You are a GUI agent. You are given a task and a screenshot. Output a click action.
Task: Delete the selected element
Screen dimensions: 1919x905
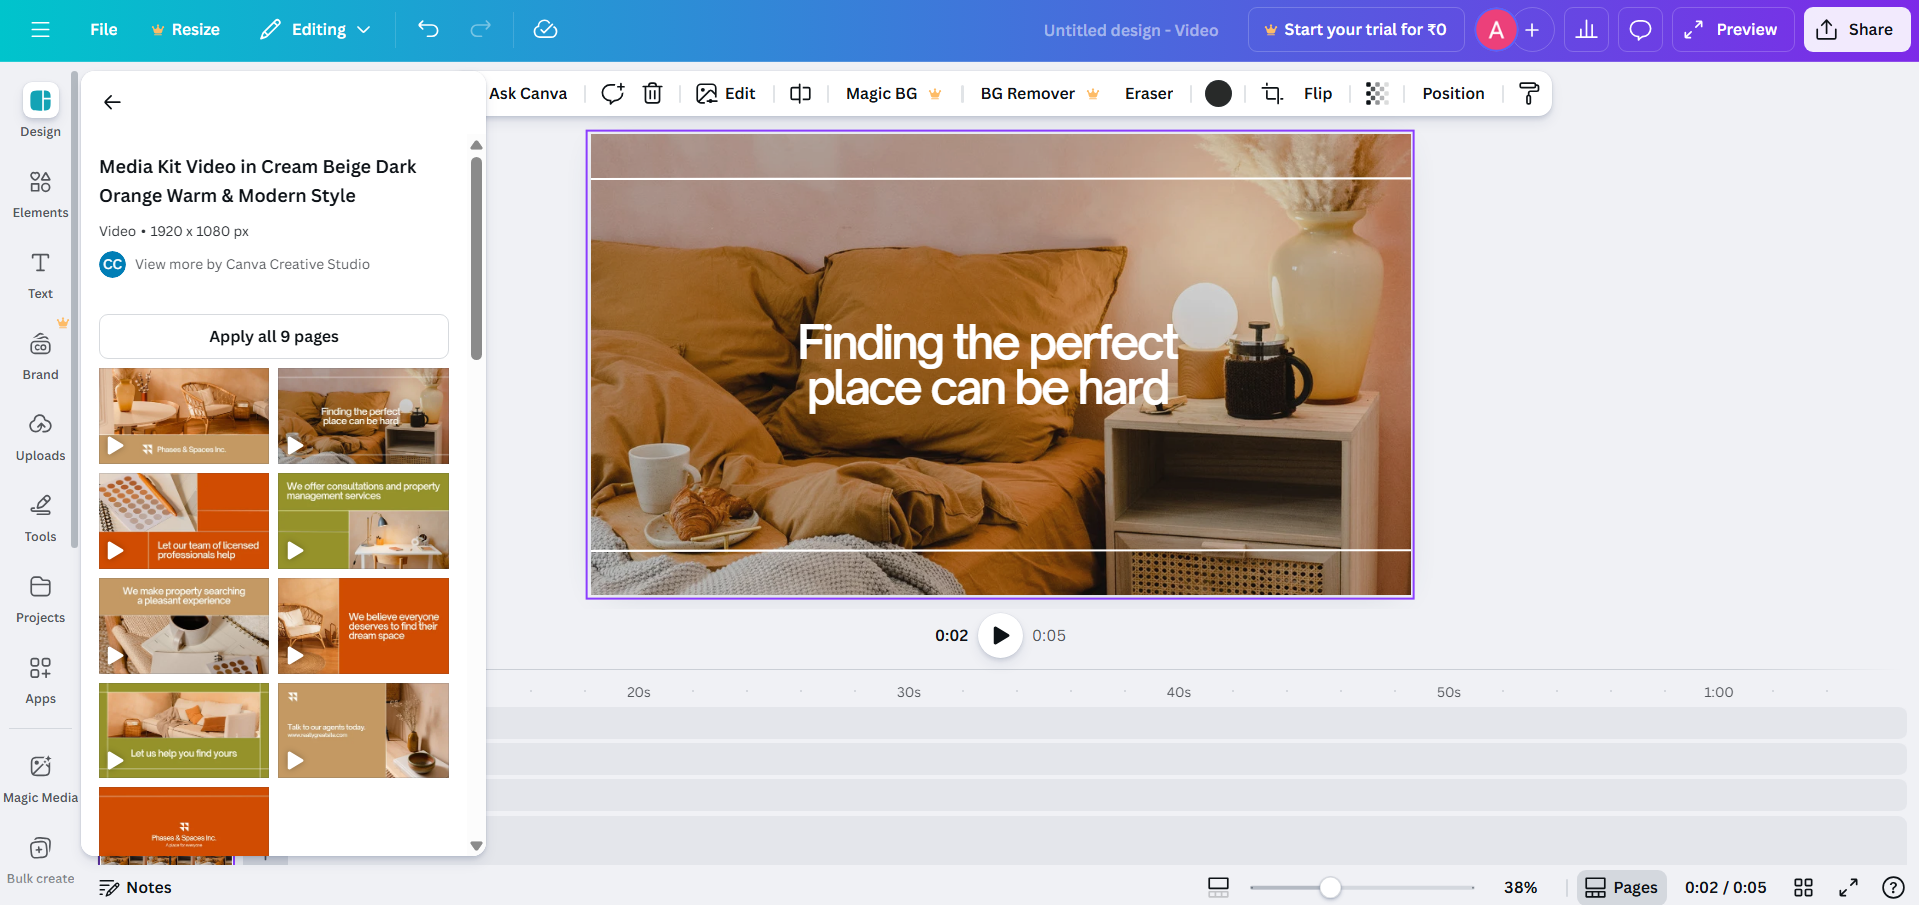652,93
